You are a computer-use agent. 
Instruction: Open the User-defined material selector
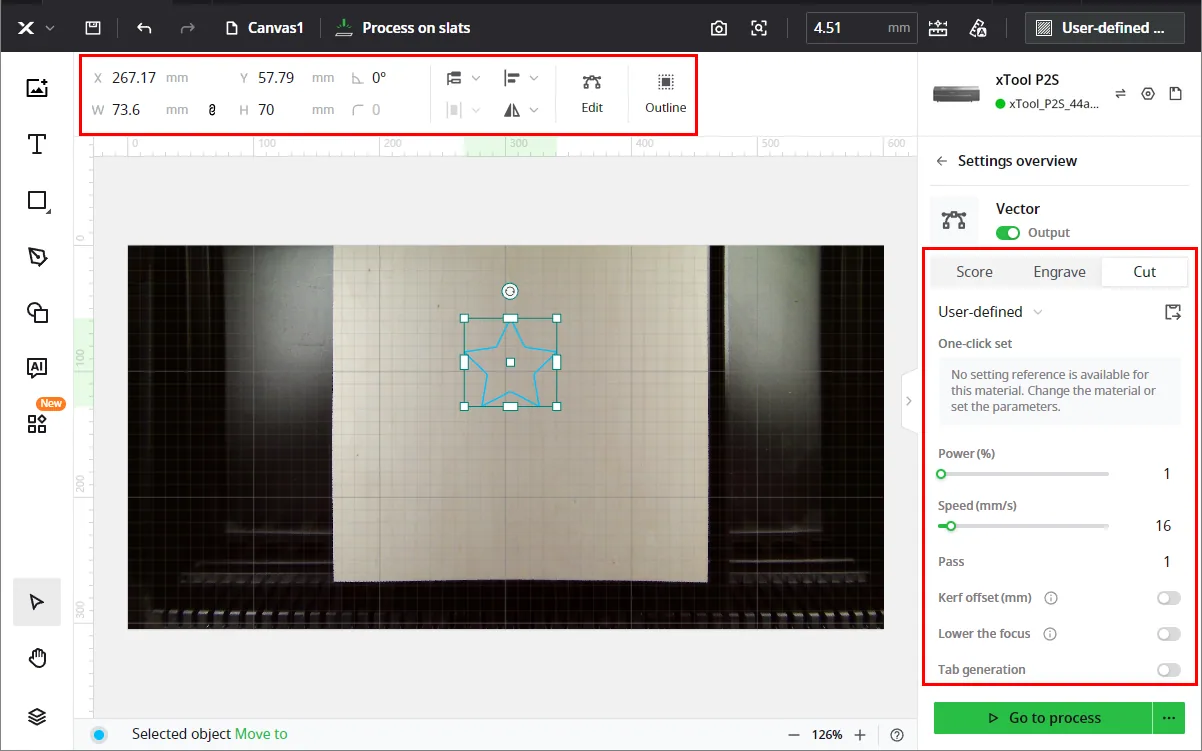(1103, 28)
